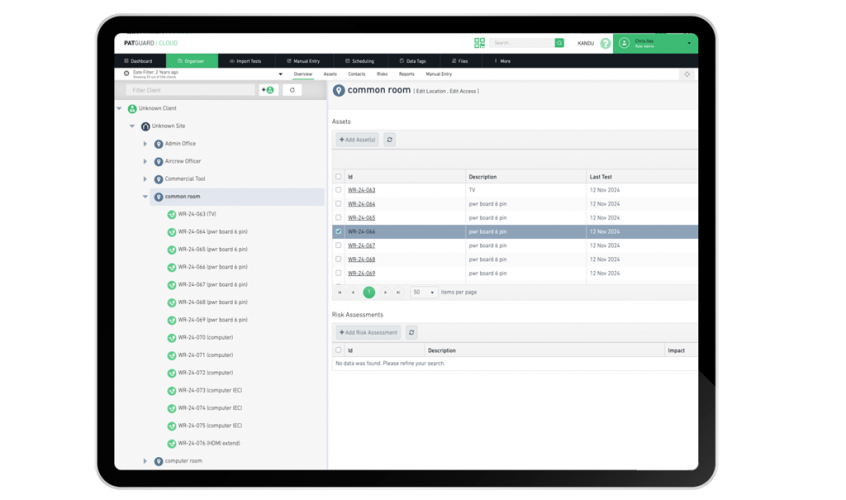Viewport: 846px width, 500px height.
Task: Click the crosshair locate icon at right
Action: (687, 74)
